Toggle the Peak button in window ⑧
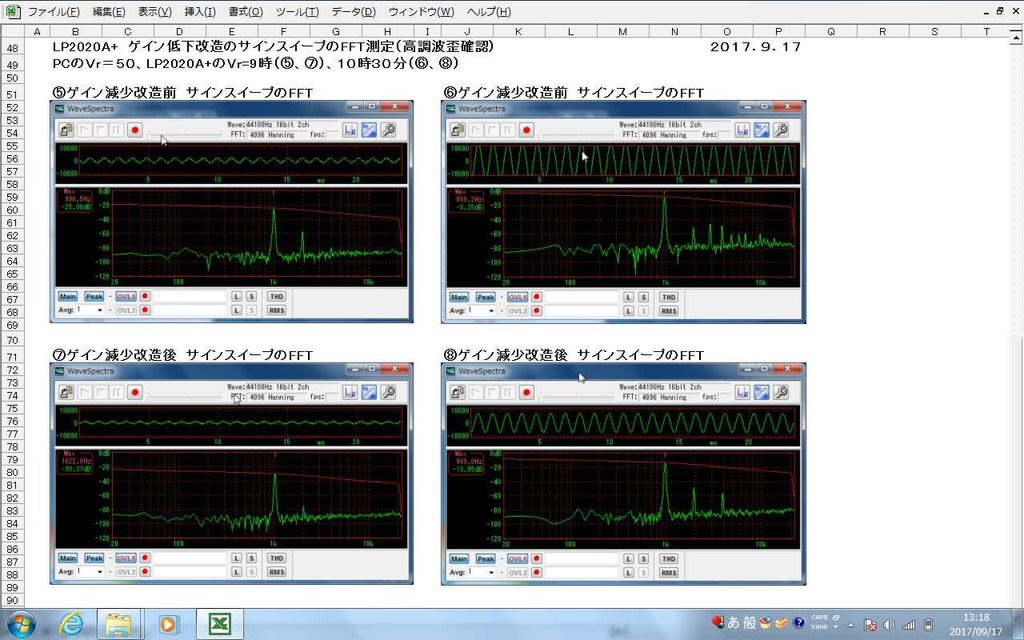The width and height of the screenshot is (1024, 640). (x=485, y=559)
